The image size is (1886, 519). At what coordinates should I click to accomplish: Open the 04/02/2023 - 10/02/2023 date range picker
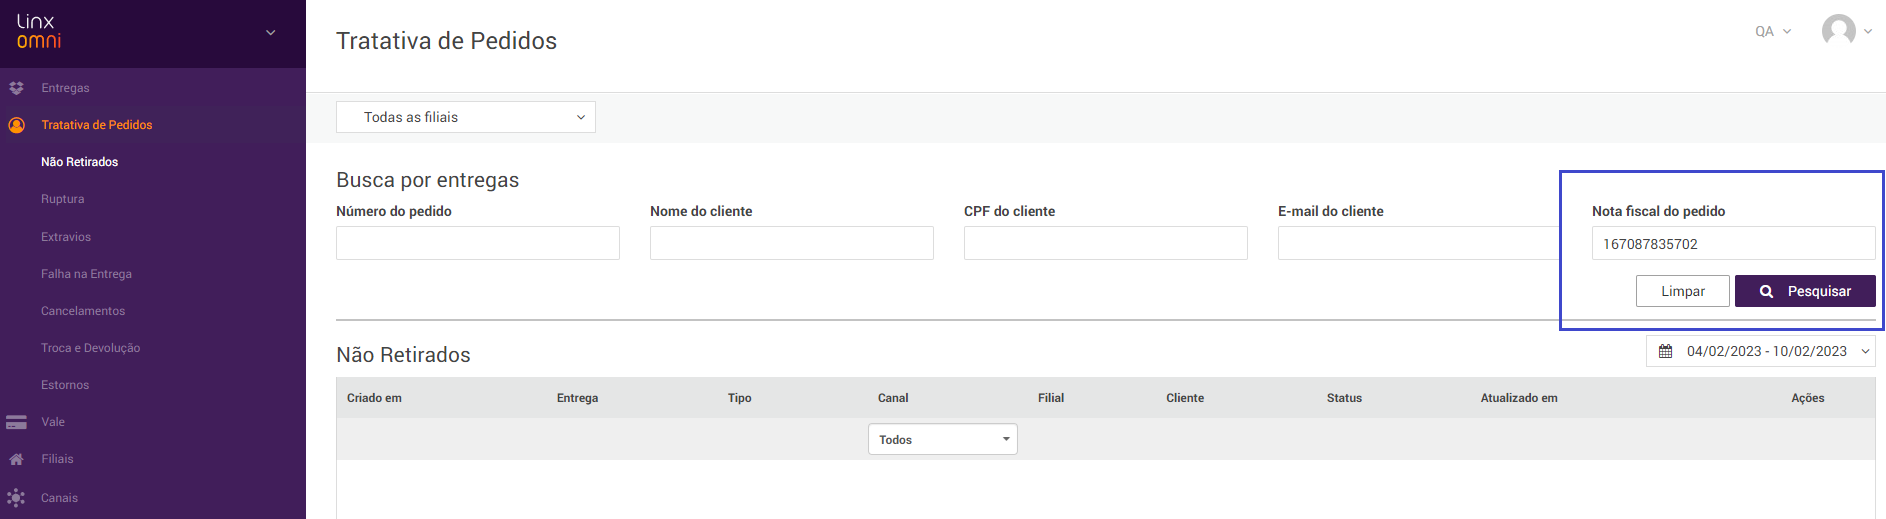(x=1765, y=351)
